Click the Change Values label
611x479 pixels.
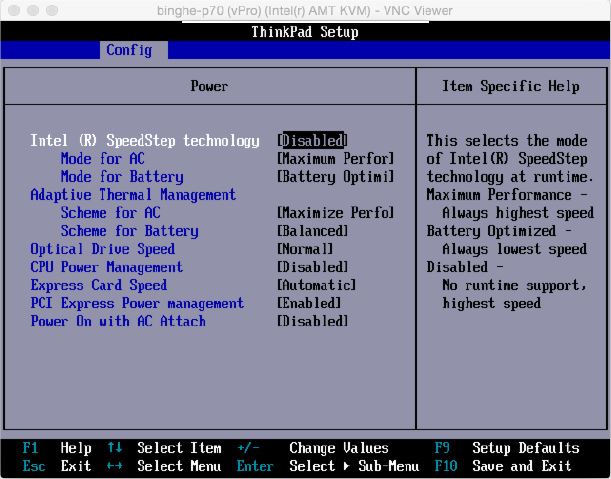pos(339,448)
